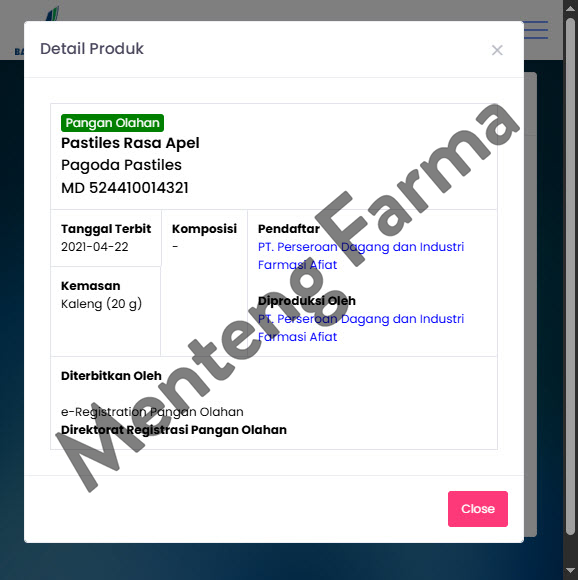Click the Diterbitkan Oleh heading

pyautogui.click(x=111, y=376)
